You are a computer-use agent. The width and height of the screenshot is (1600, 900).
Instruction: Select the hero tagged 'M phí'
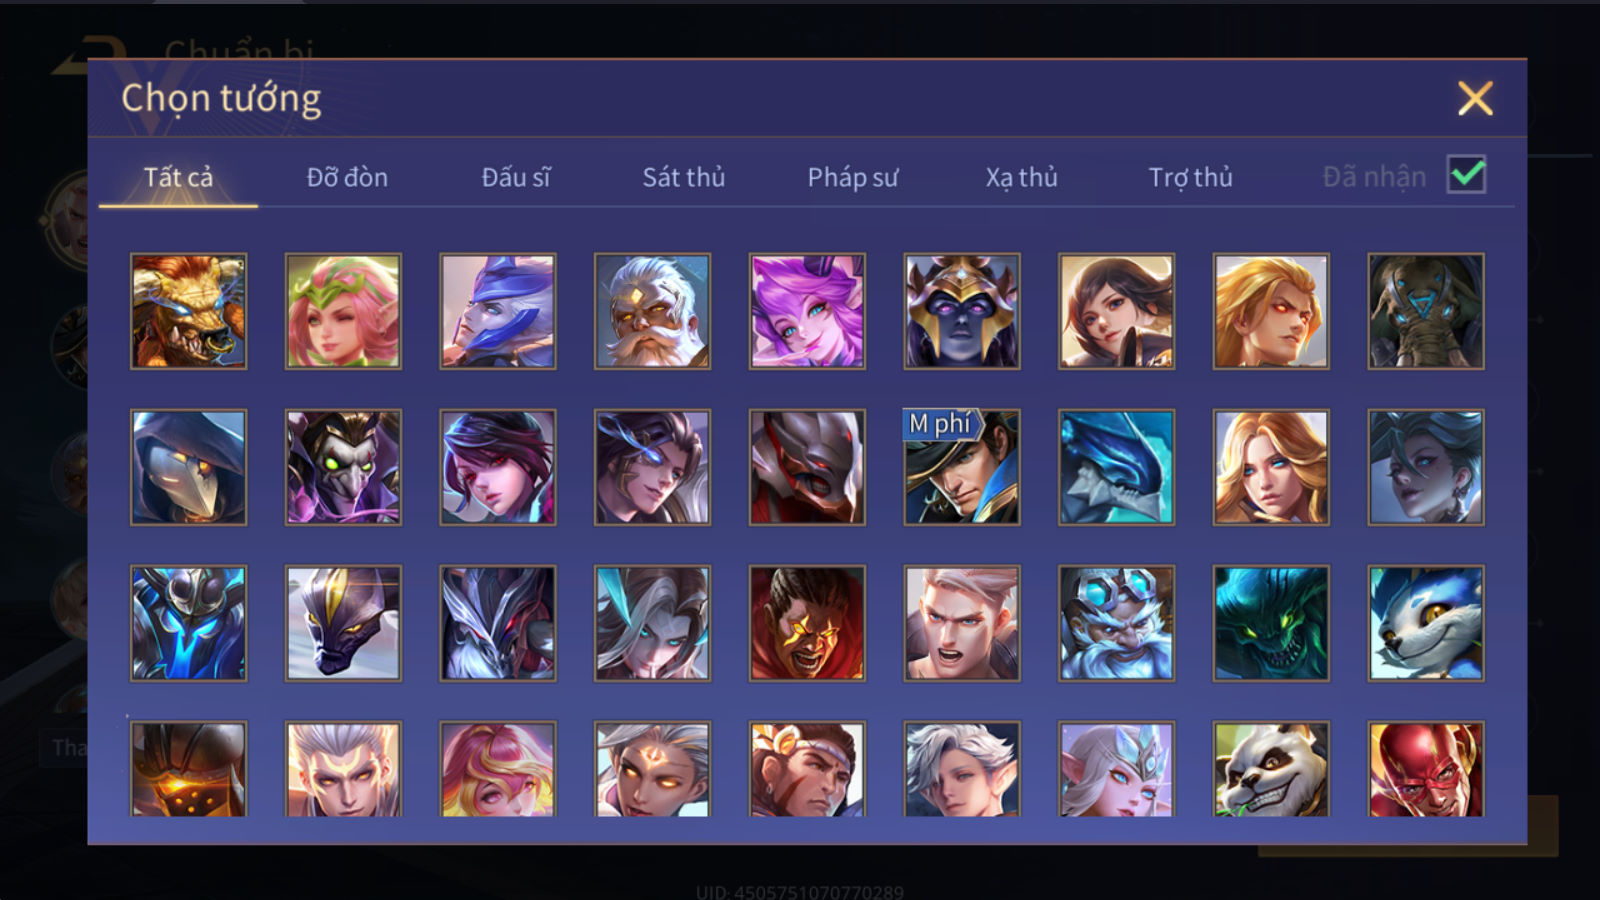click(x=962, y=467)
